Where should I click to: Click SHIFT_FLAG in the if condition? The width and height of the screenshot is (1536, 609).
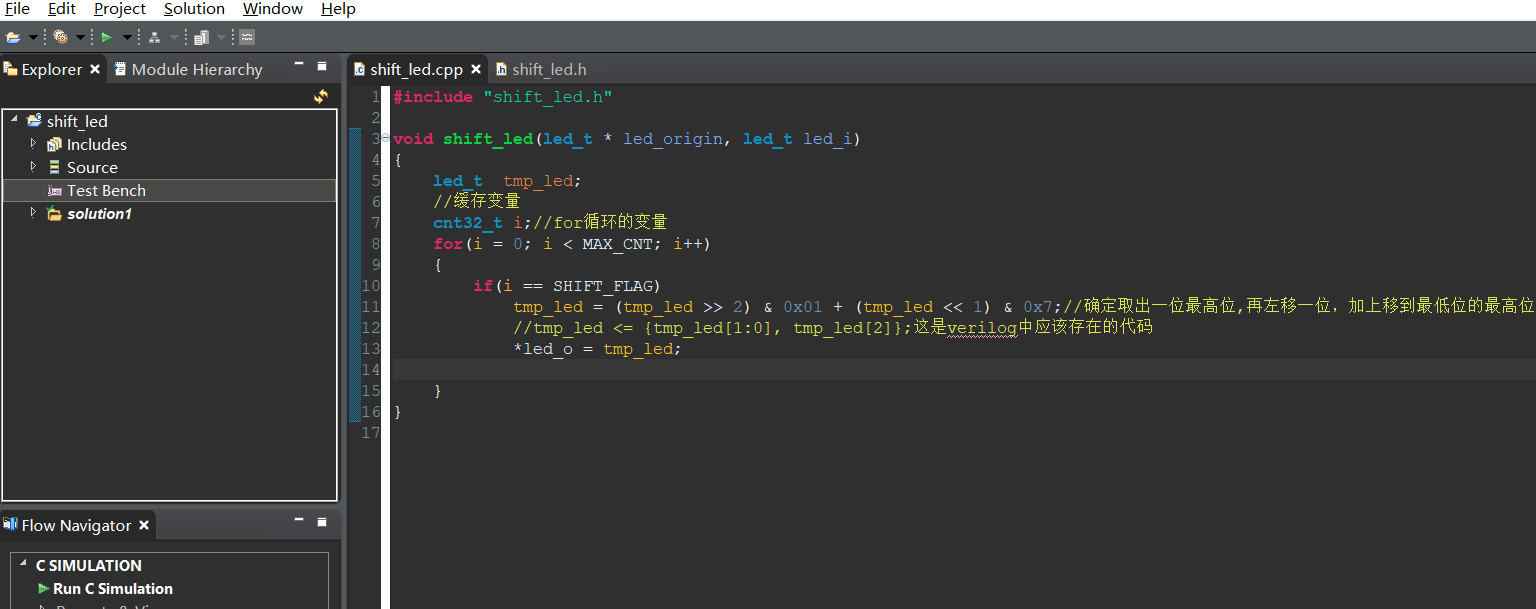coord(602,285)
